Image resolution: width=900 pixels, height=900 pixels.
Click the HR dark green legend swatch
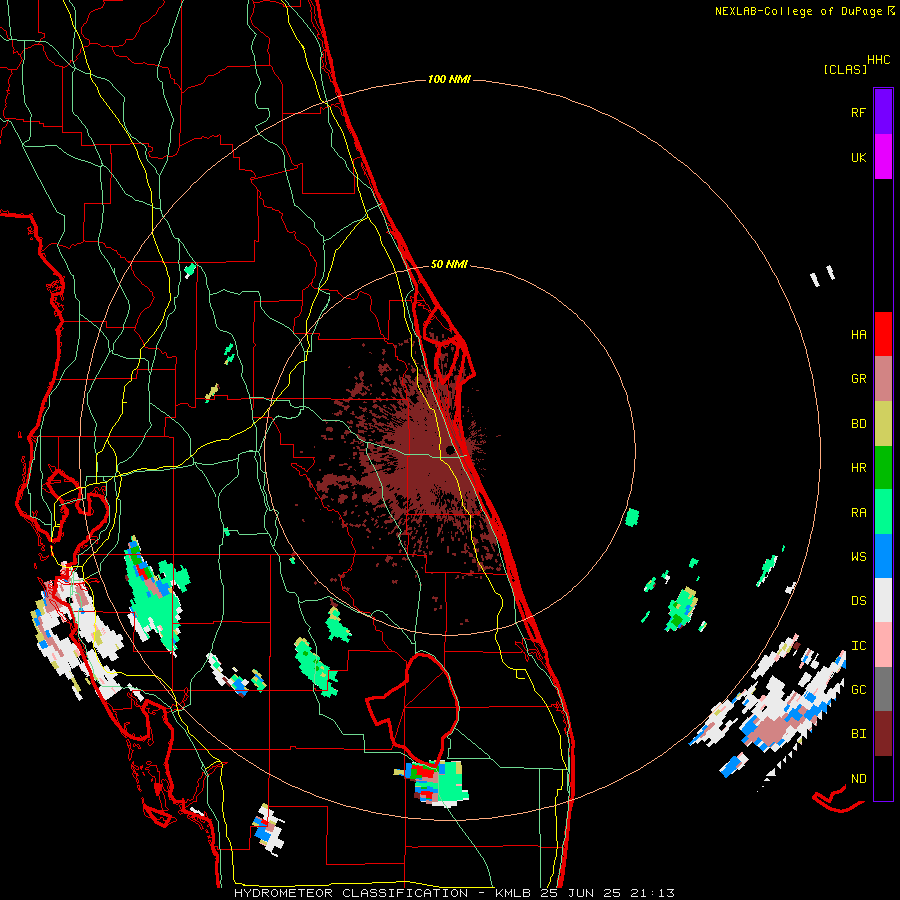click(883, 467)
